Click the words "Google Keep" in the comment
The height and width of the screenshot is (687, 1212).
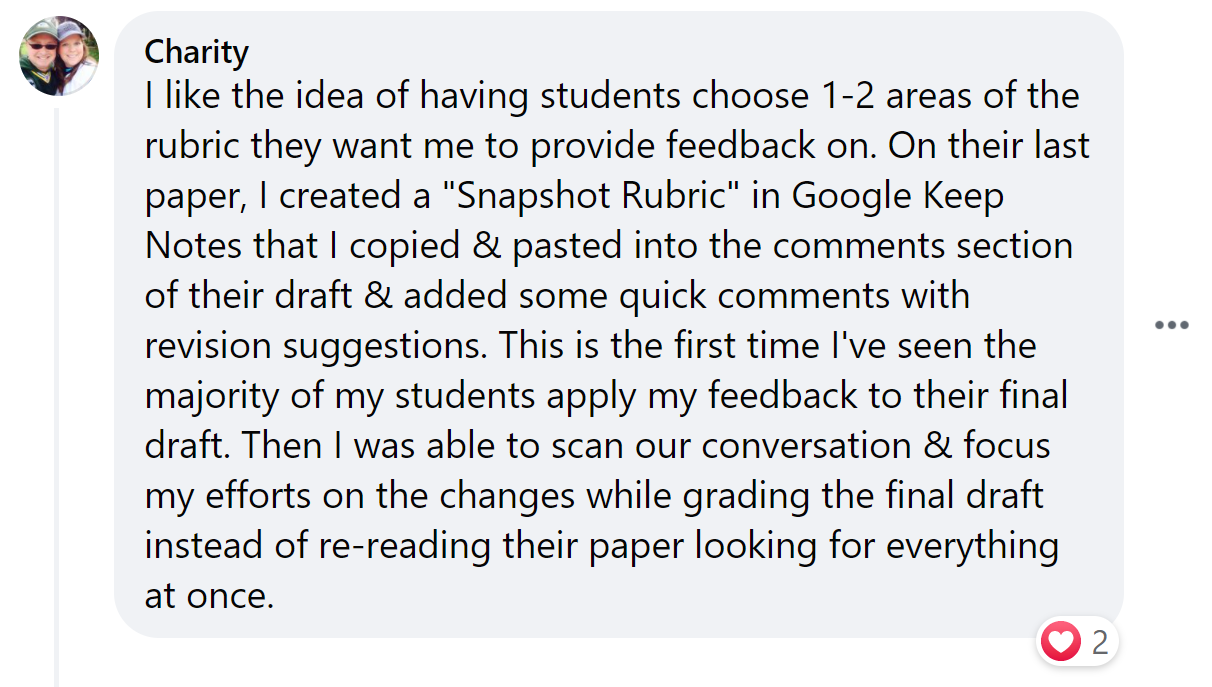point(897,196)
